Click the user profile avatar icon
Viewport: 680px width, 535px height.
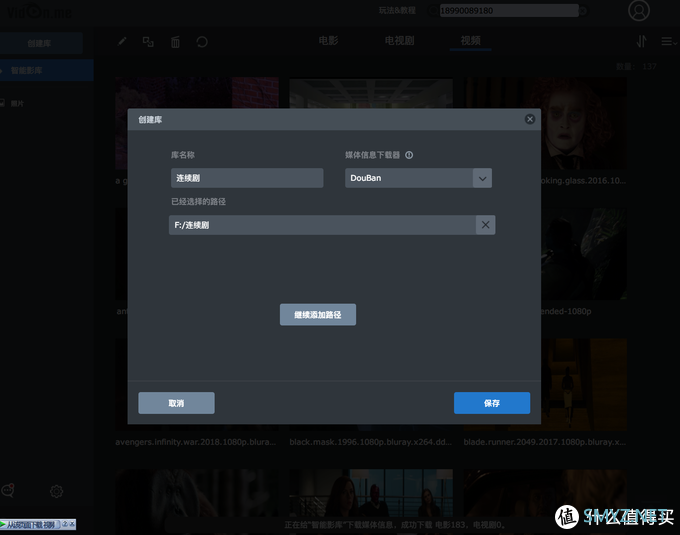click(x=639, y=10)
